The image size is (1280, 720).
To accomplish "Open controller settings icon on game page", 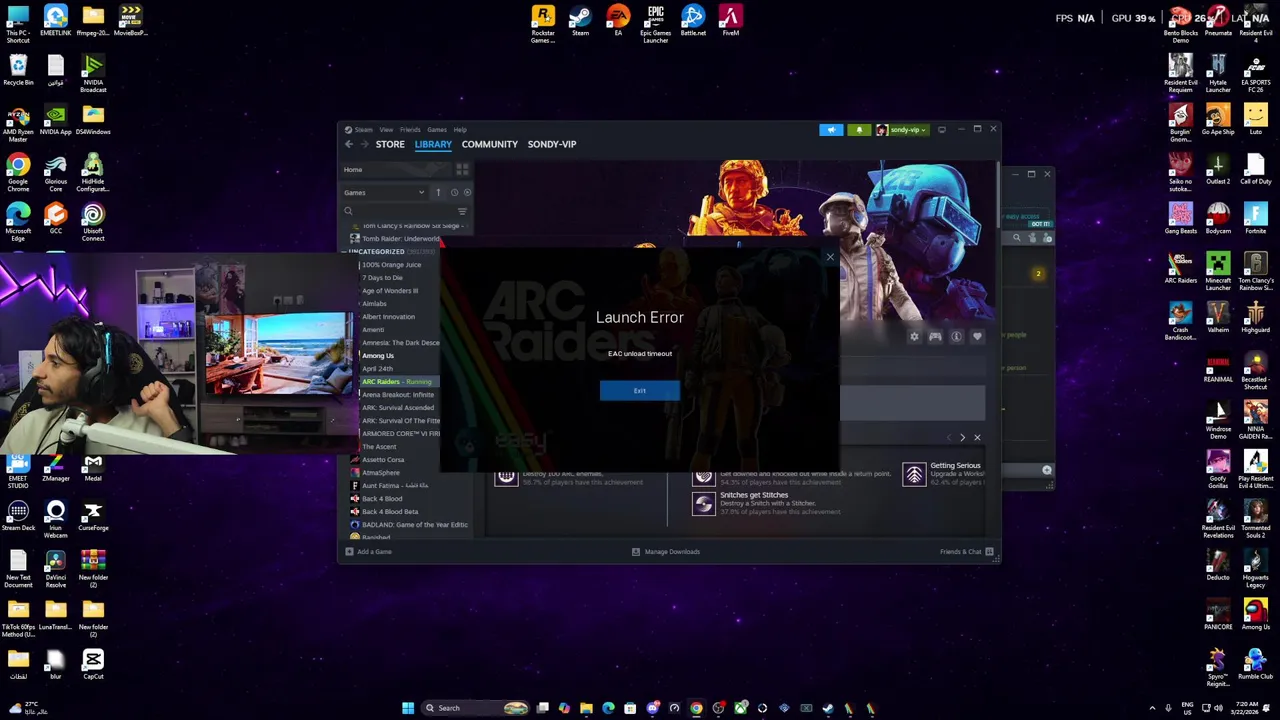I will (935, 337).
